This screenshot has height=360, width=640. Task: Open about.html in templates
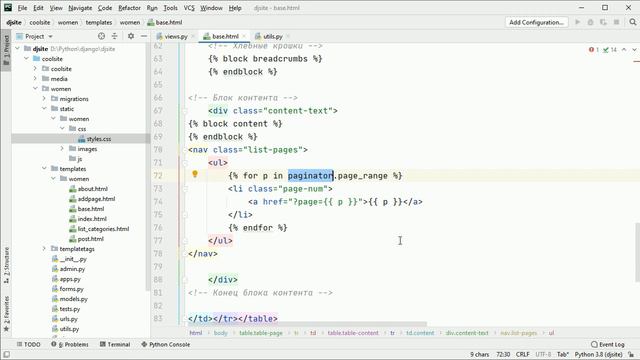[92, 189]
